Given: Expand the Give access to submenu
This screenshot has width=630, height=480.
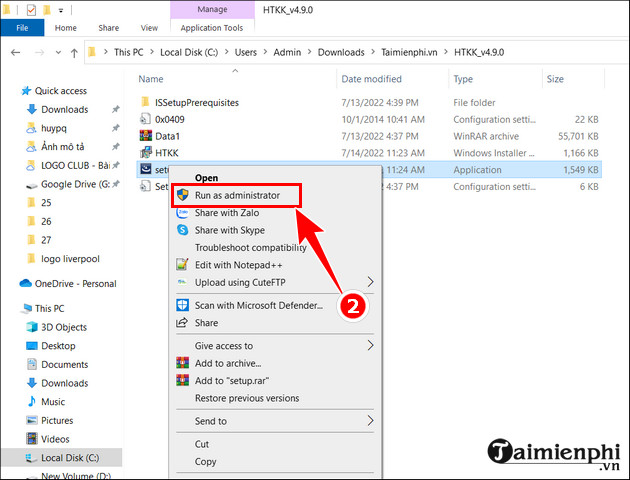Looking at the screenshot, I should [x=371, y=346].
